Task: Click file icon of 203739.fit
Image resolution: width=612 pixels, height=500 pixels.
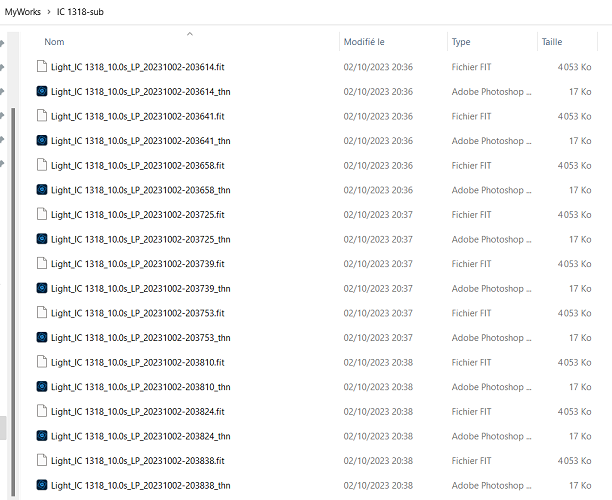Action: [x=42, y=263]
